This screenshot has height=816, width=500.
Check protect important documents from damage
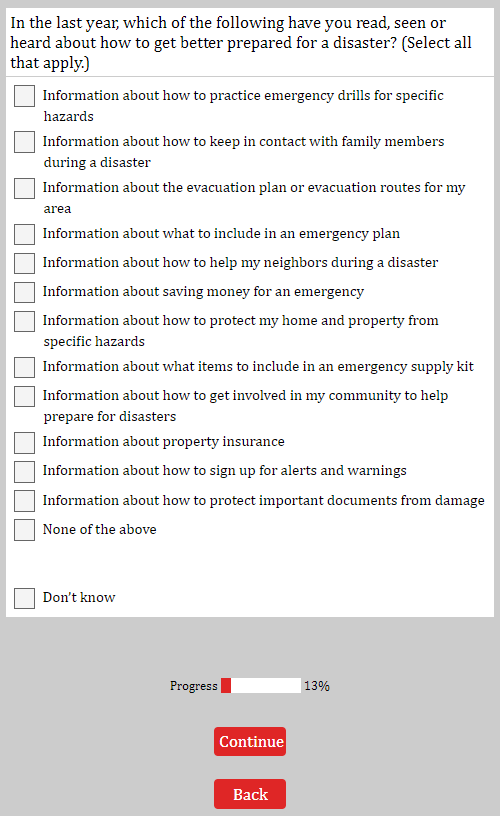24,501
